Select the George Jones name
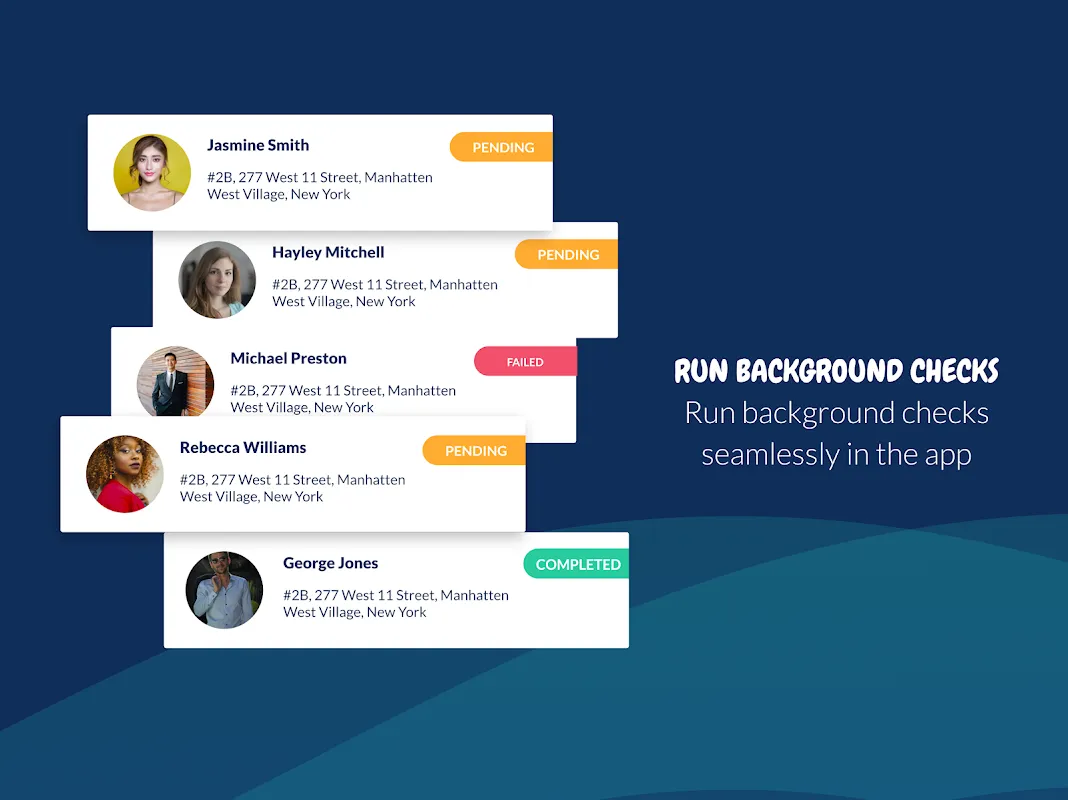Viewport: 1068px width, 800px height. click(330, 563)
